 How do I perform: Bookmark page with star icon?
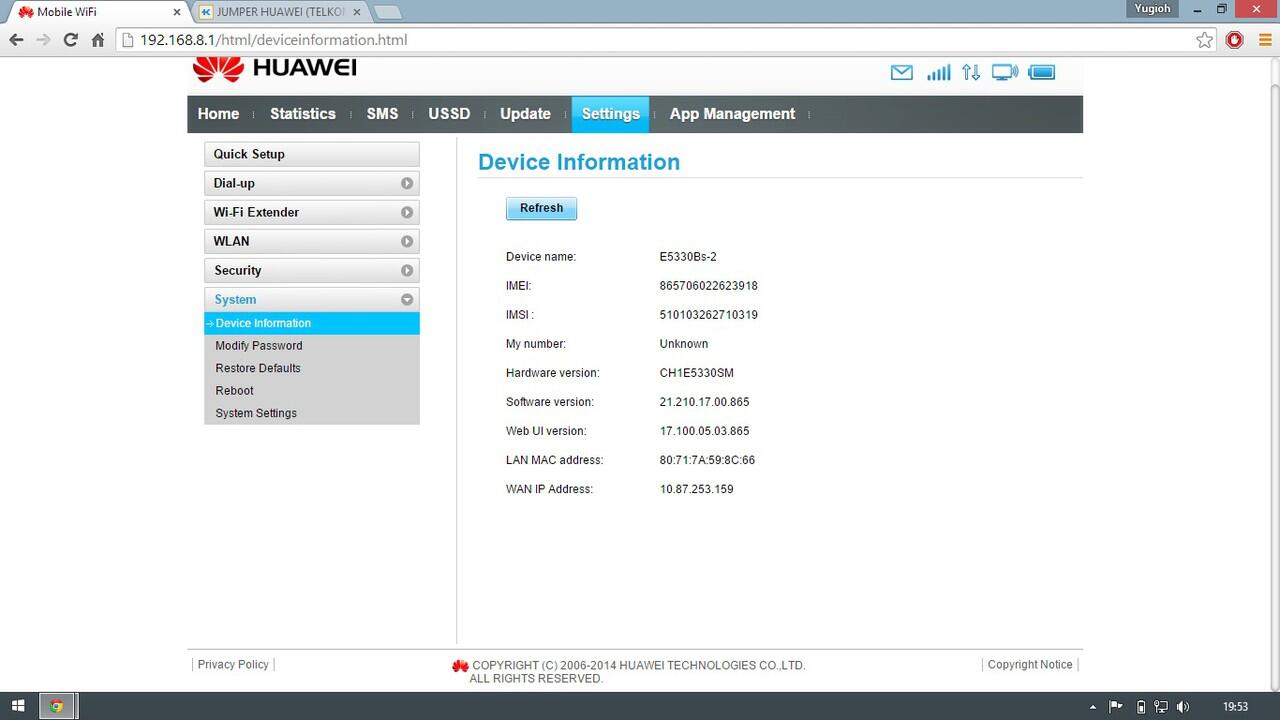pos(1204,40)
